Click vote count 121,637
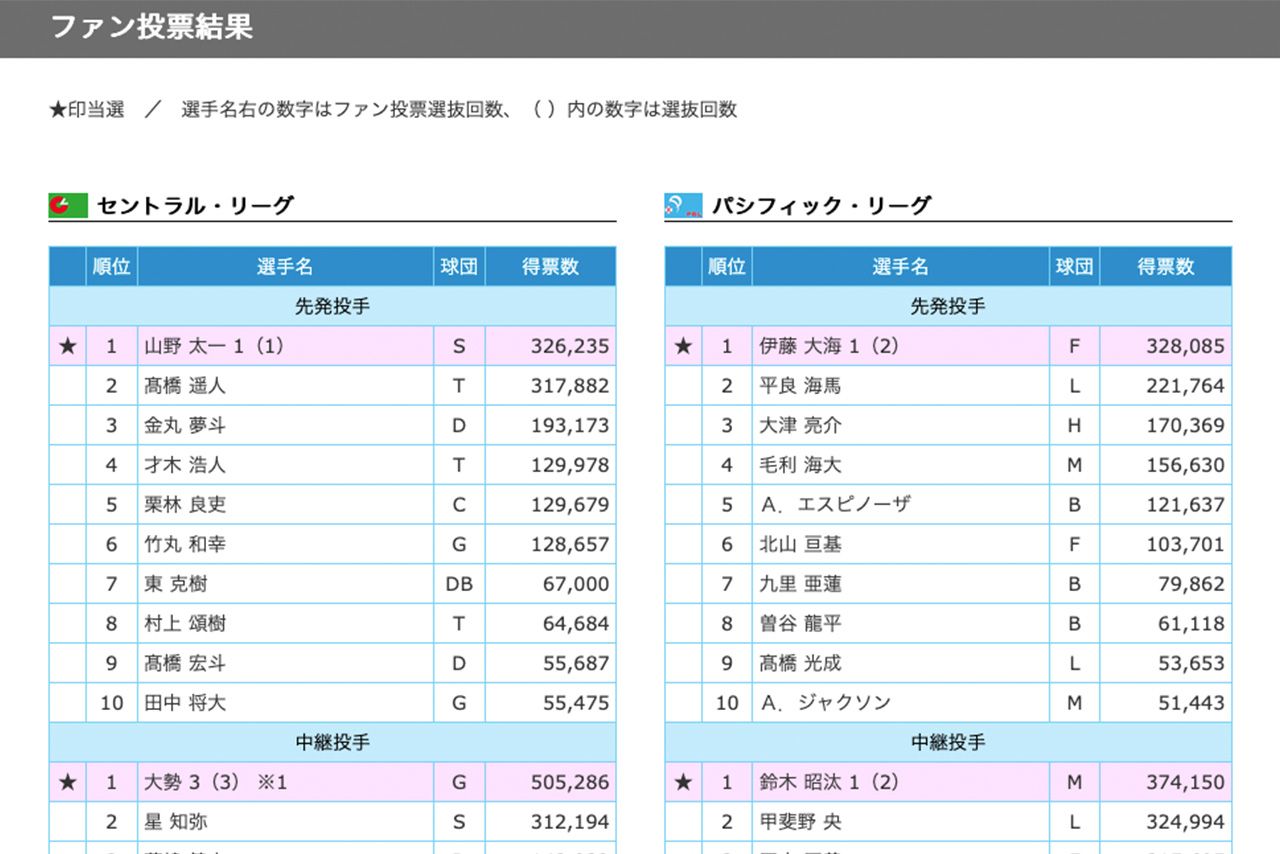Viewport: 1280px width, 854px height. [x=1185, y=504]
